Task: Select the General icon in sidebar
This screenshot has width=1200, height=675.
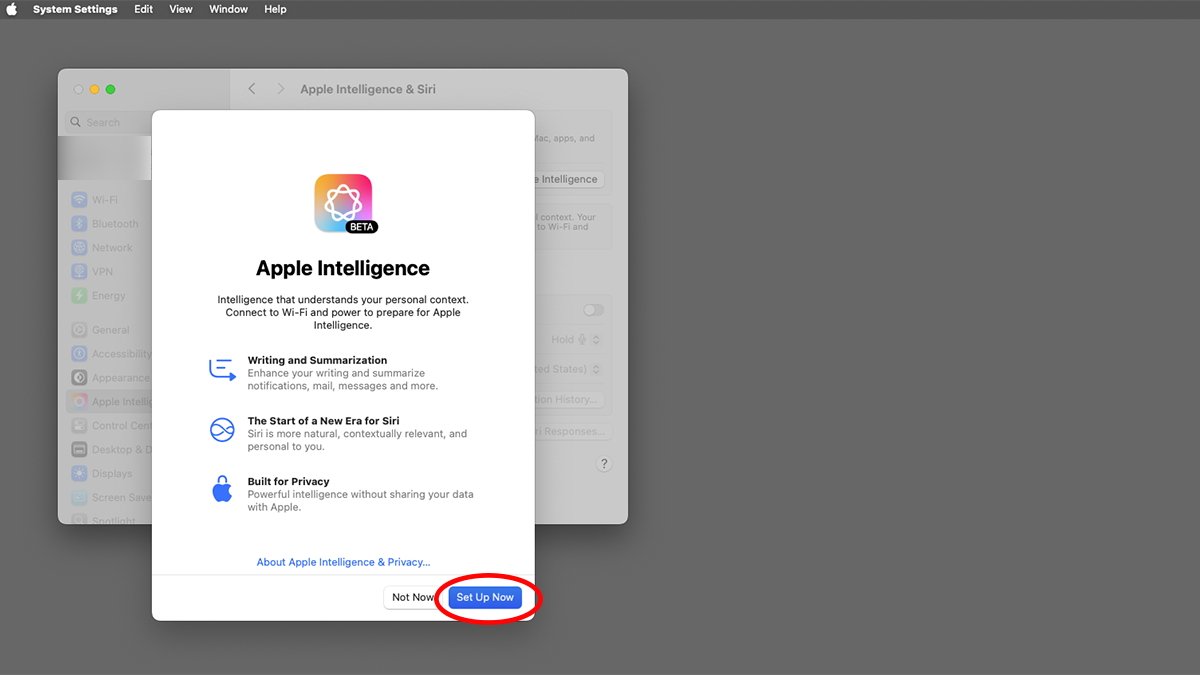Action: pos(79,329)
